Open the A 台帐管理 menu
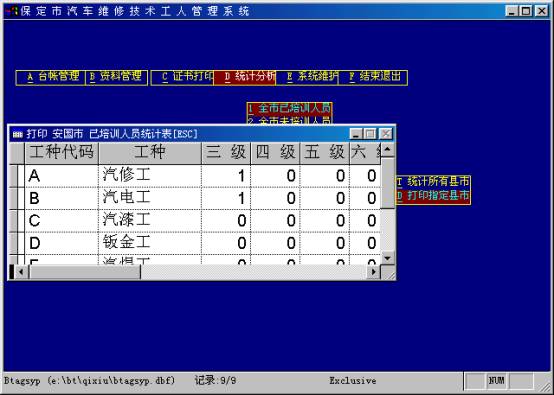The image size is (554, 395). coord(51,77)
